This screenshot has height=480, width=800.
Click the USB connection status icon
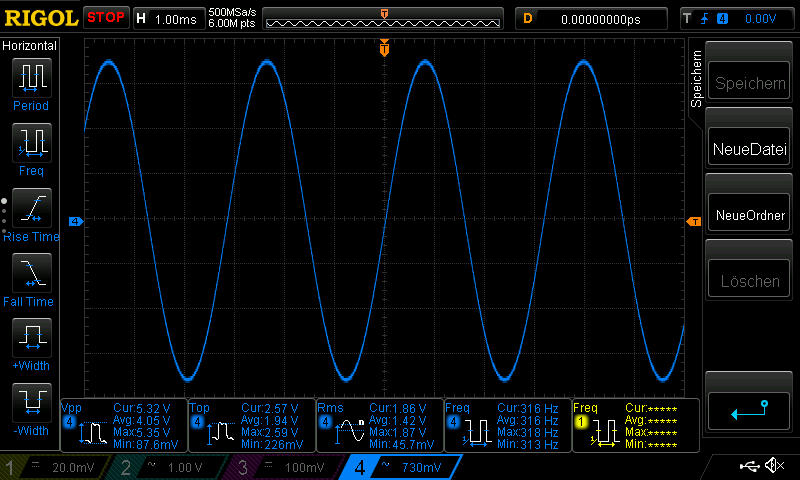tap(749, 466)
